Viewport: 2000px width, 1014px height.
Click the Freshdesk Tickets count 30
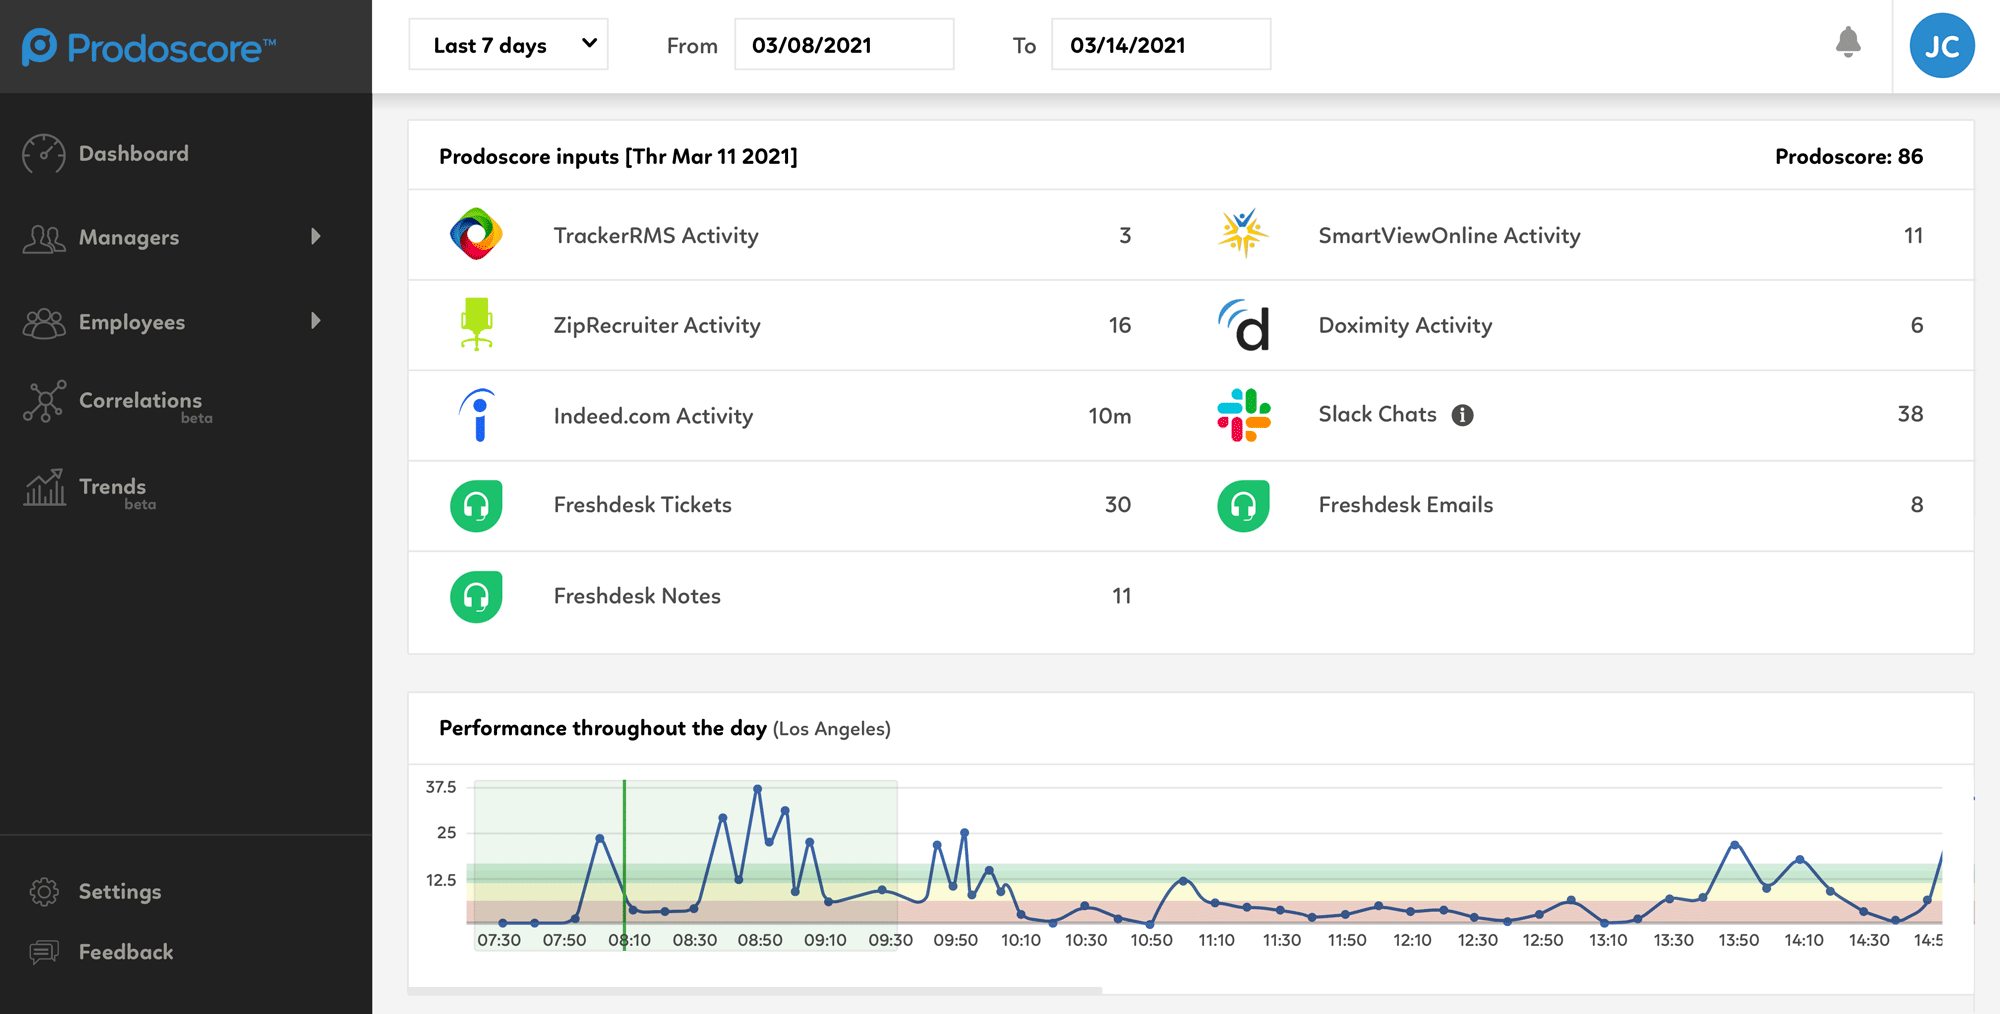point(1117,505)
